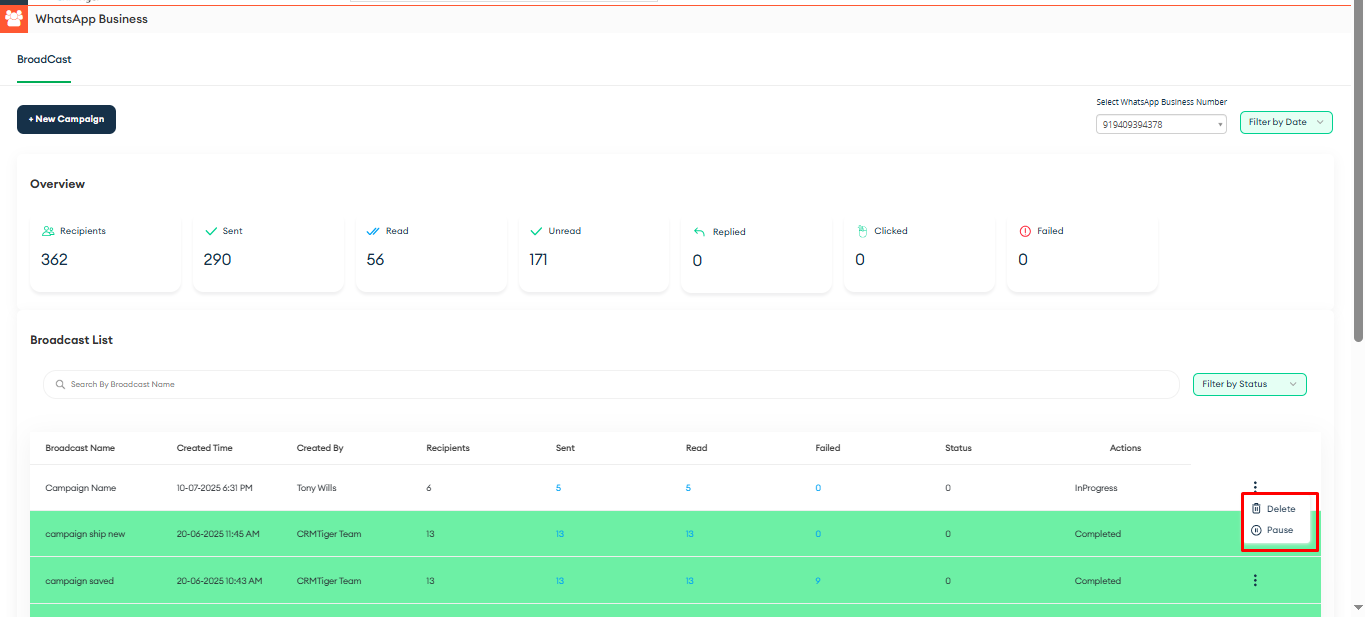Image resolution: width=1365 pixels, height=617 pixels.
Task: Click the Status column header
Action: click(958, 448)
